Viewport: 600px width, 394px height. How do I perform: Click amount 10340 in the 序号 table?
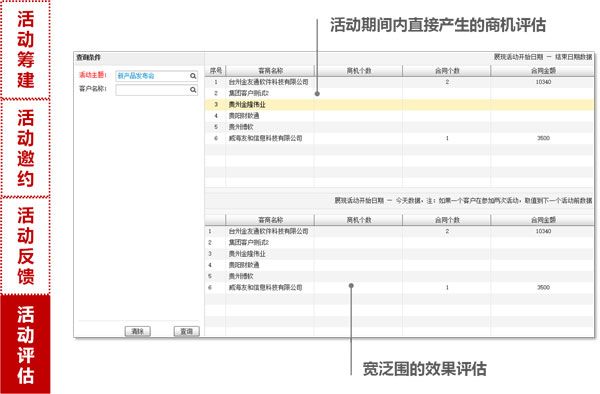[x=543, y=82]
